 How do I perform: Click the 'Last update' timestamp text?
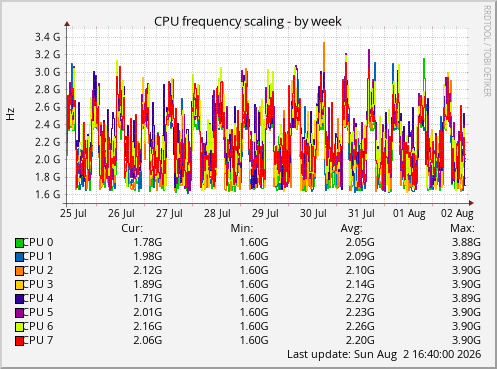pos(384,354)
